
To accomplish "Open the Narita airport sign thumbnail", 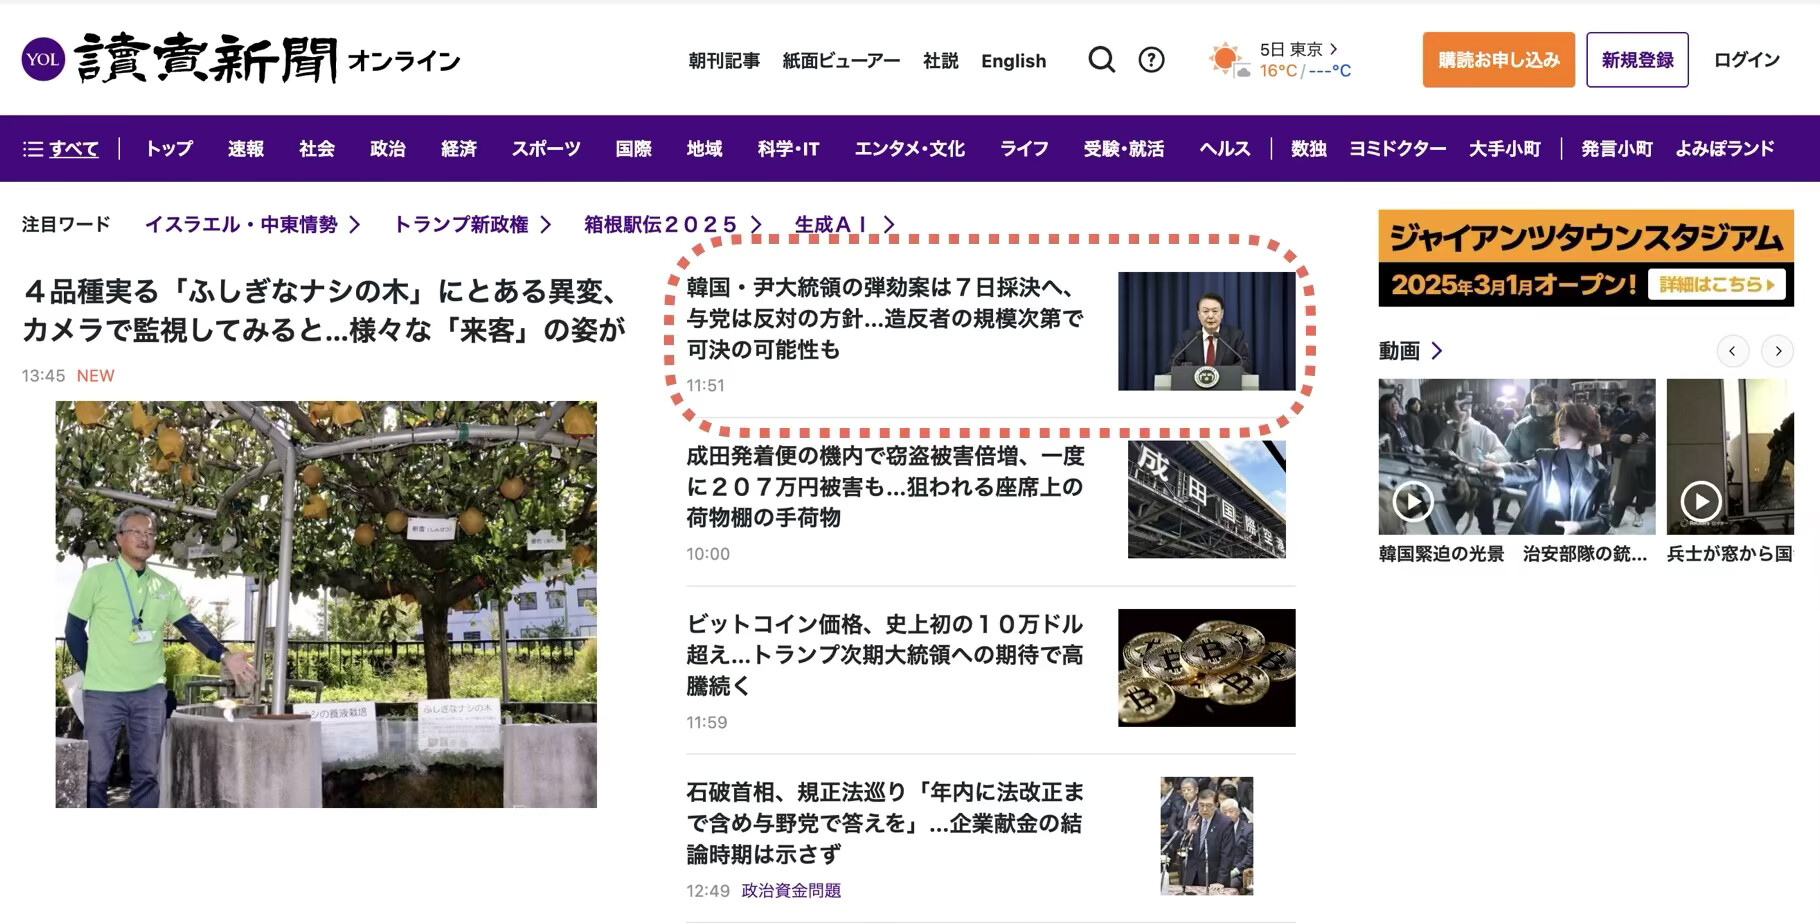I will tap(1206, 499).
